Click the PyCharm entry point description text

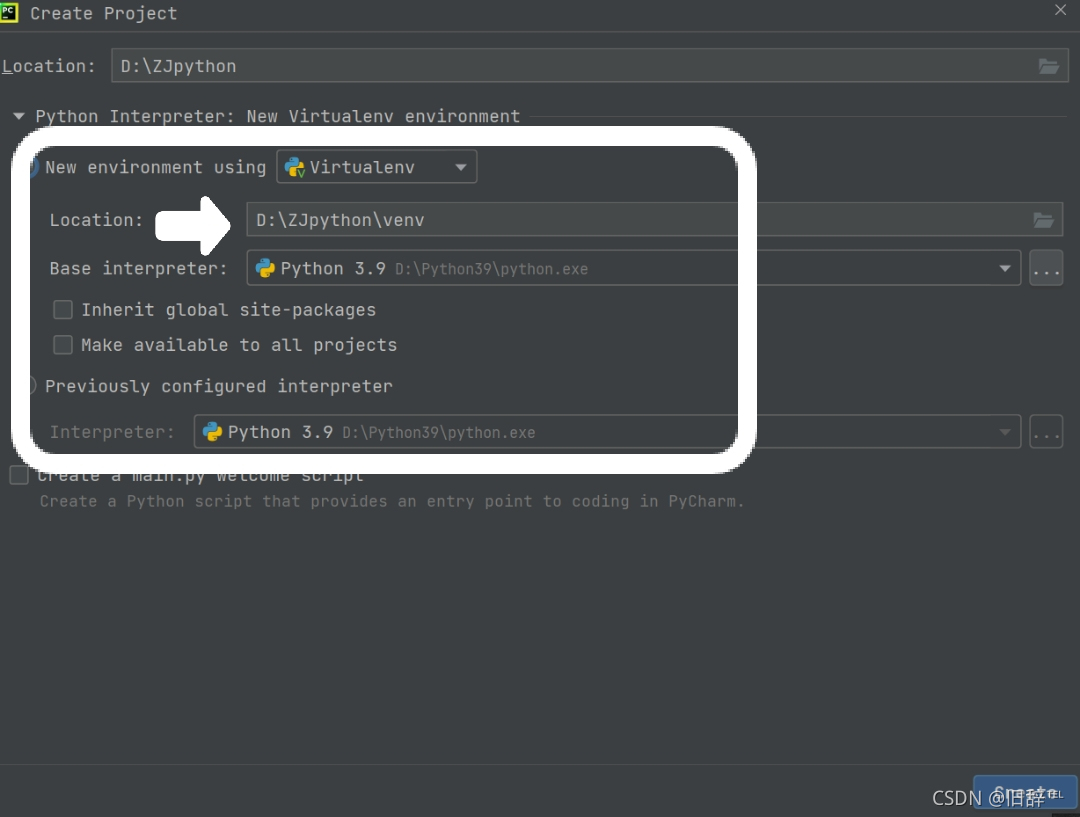pyautogui.click(x=391, y=501)
